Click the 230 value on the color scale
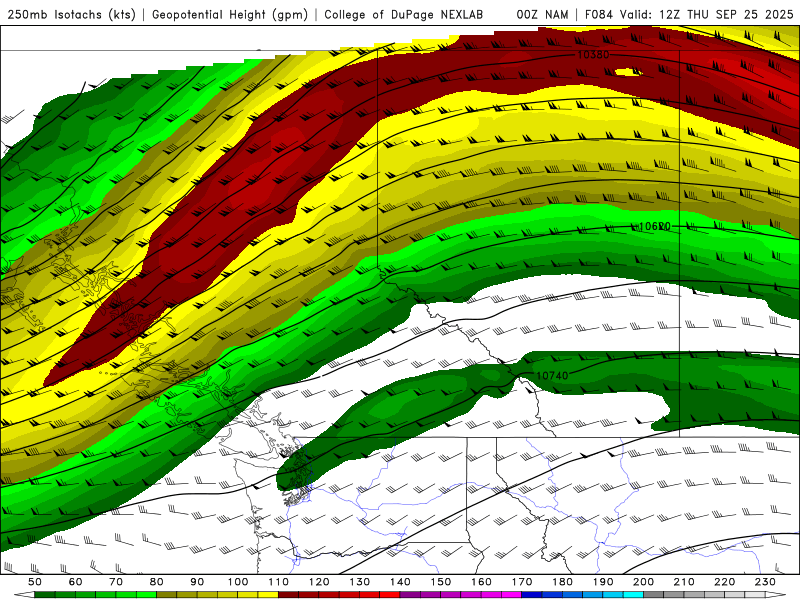This screenshot has height=600, width=800. [x=765, y=582]
